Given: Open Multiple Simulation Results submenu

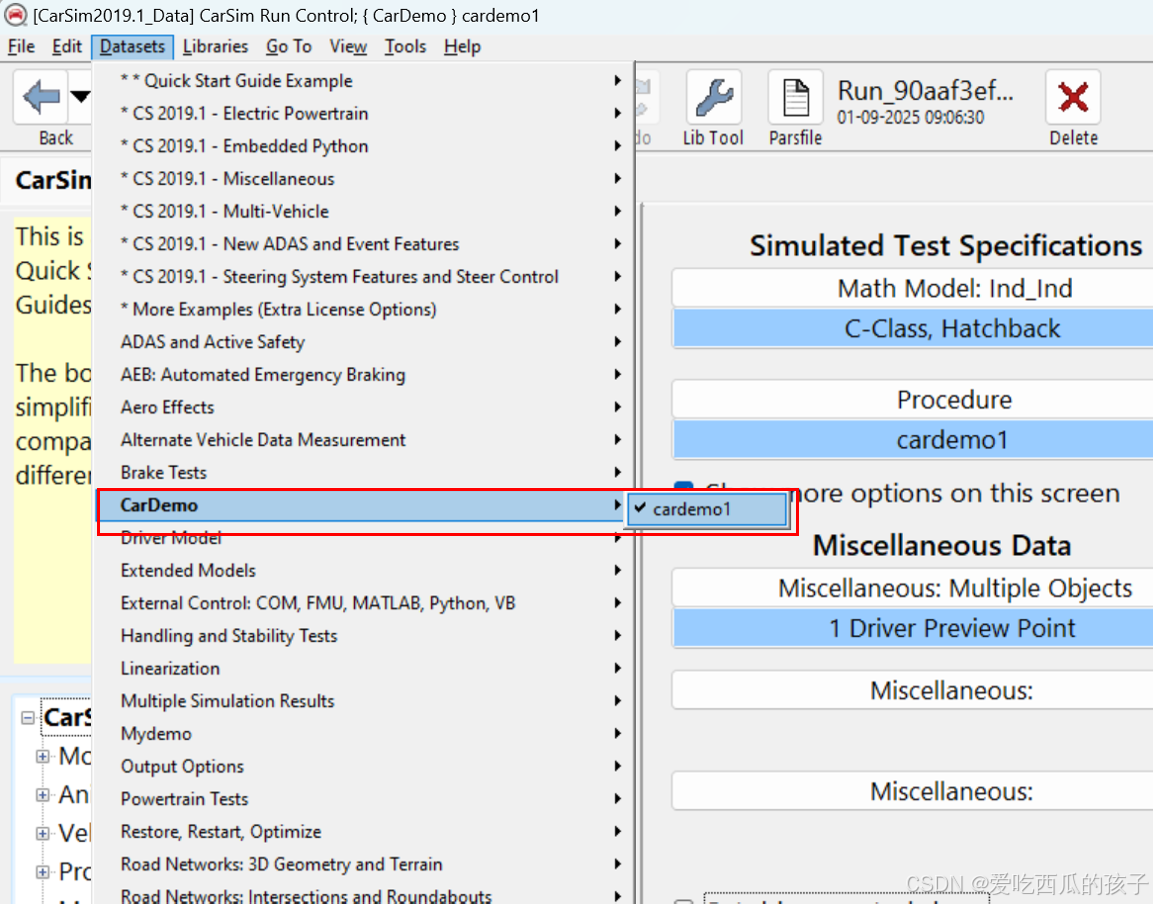Looking at the screenshot, I should click(x=362, y=701).
